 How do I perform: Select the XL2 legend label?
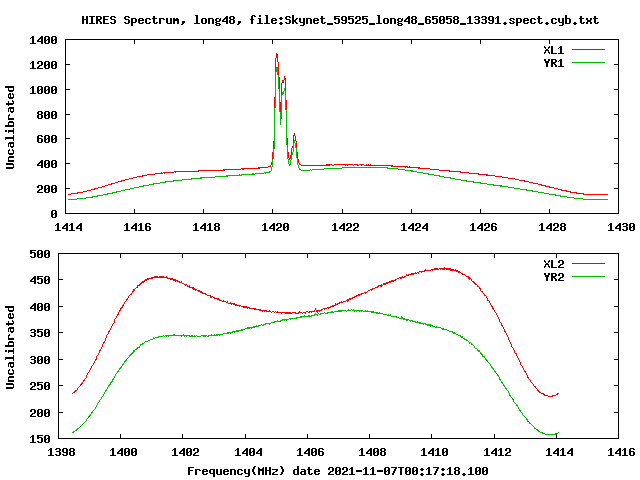[x=553, y=264]
